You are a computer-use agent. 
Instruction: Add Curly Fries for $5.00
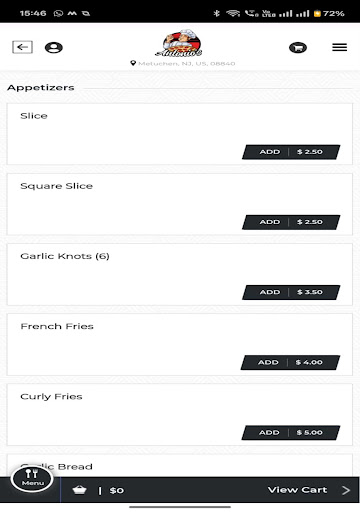point(291,433)
